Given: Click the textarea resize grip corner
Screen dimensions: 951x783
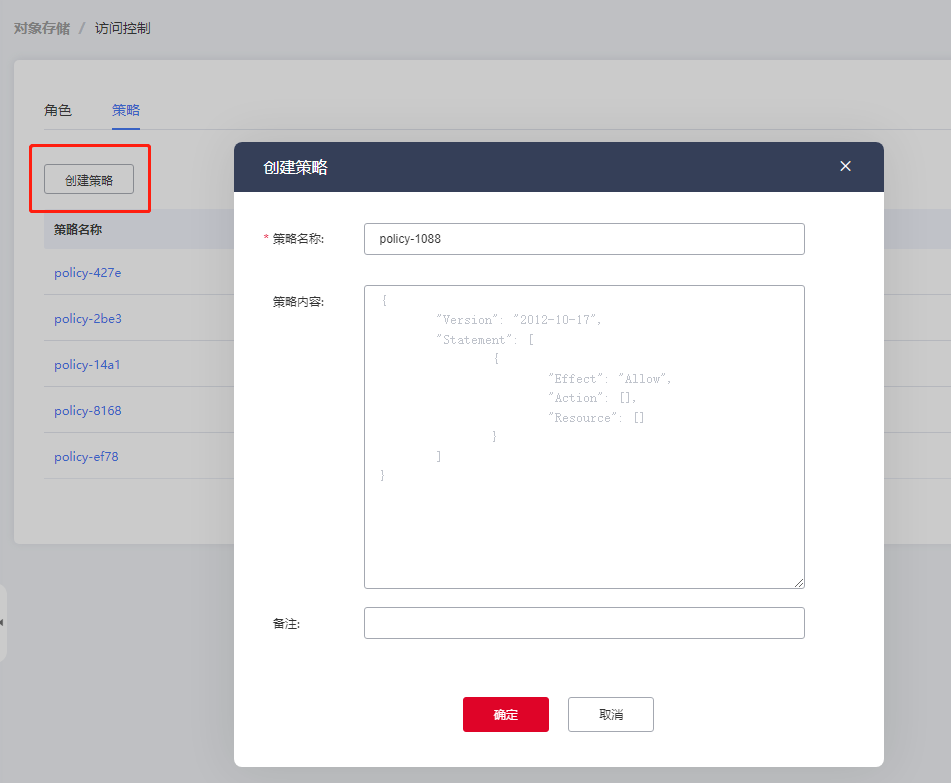Looking at the screenshot, I should pos(799,583).
